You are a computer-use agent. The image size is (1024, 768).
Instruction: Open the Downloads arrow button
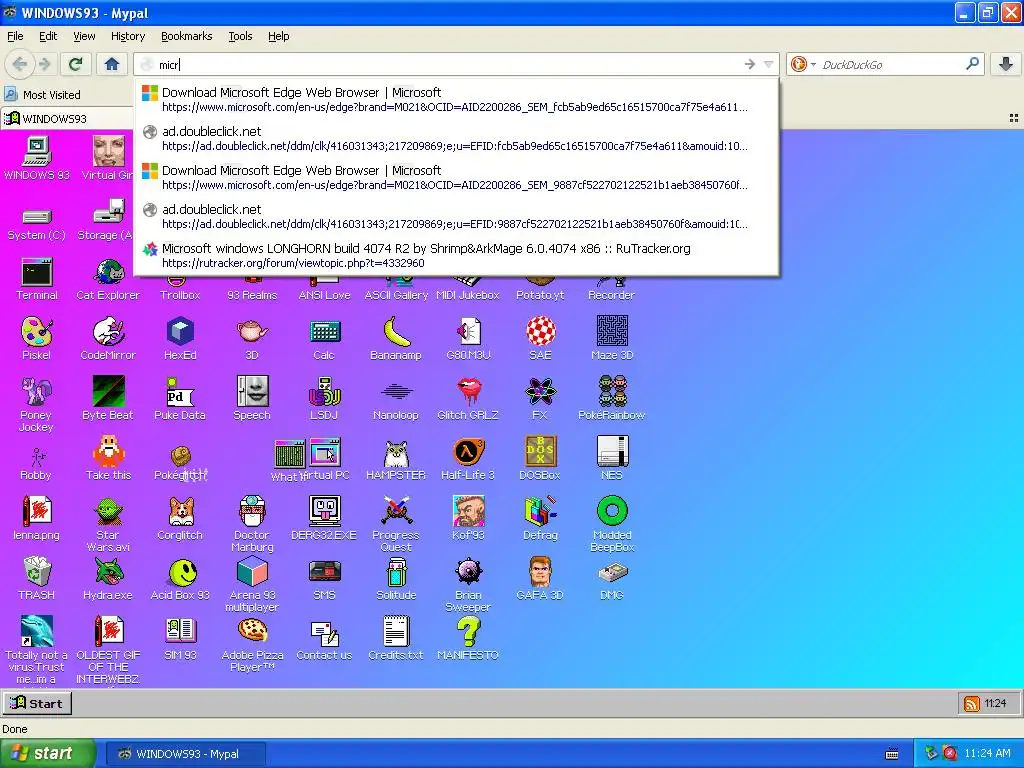[x=1006, y=64]
